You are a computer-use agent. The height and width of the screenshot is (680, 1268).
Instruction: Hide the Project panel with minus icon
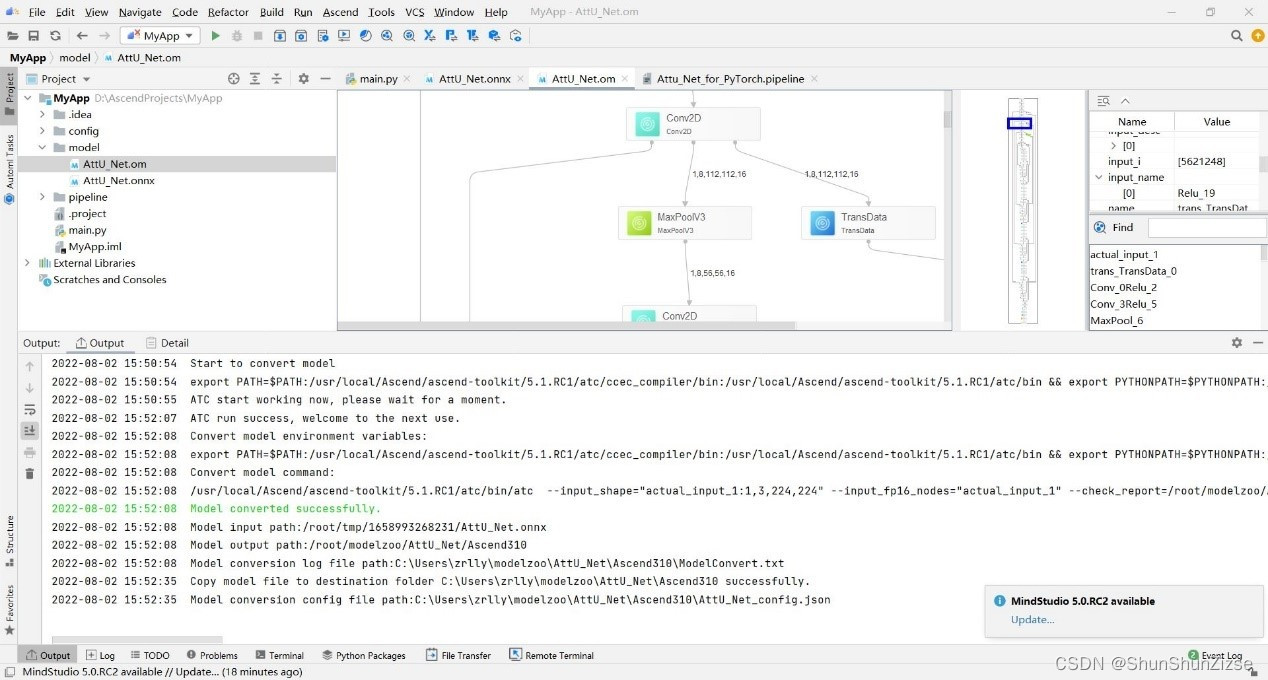(x=325, y=78)
